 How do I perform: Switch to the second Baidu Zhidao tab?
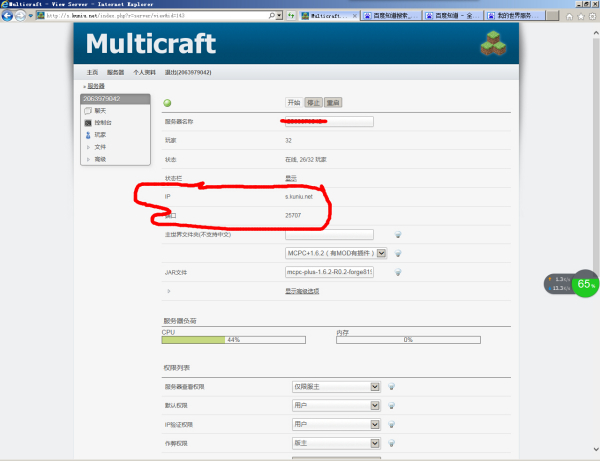point(453,16)
